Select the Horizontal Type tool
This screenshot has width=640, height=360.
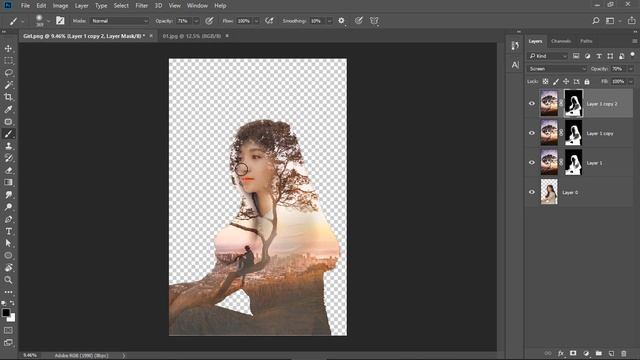[8, 231]
